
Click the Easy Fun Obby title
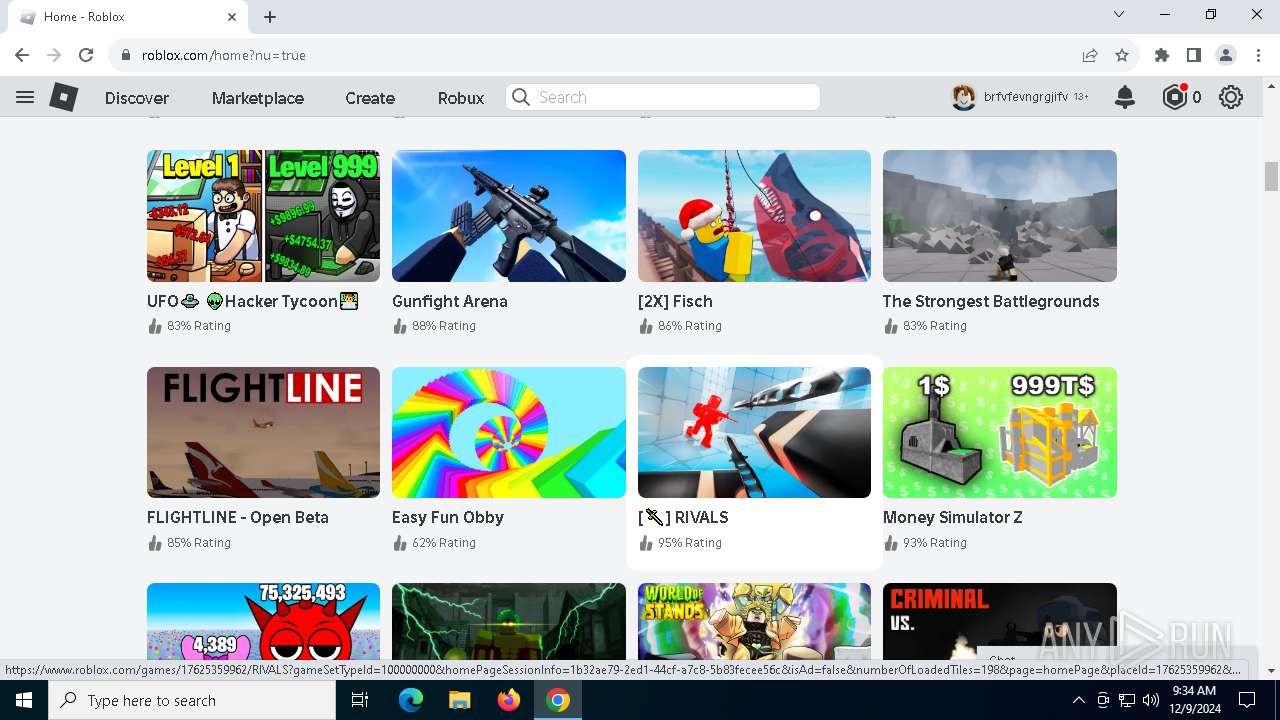[448, 517]
